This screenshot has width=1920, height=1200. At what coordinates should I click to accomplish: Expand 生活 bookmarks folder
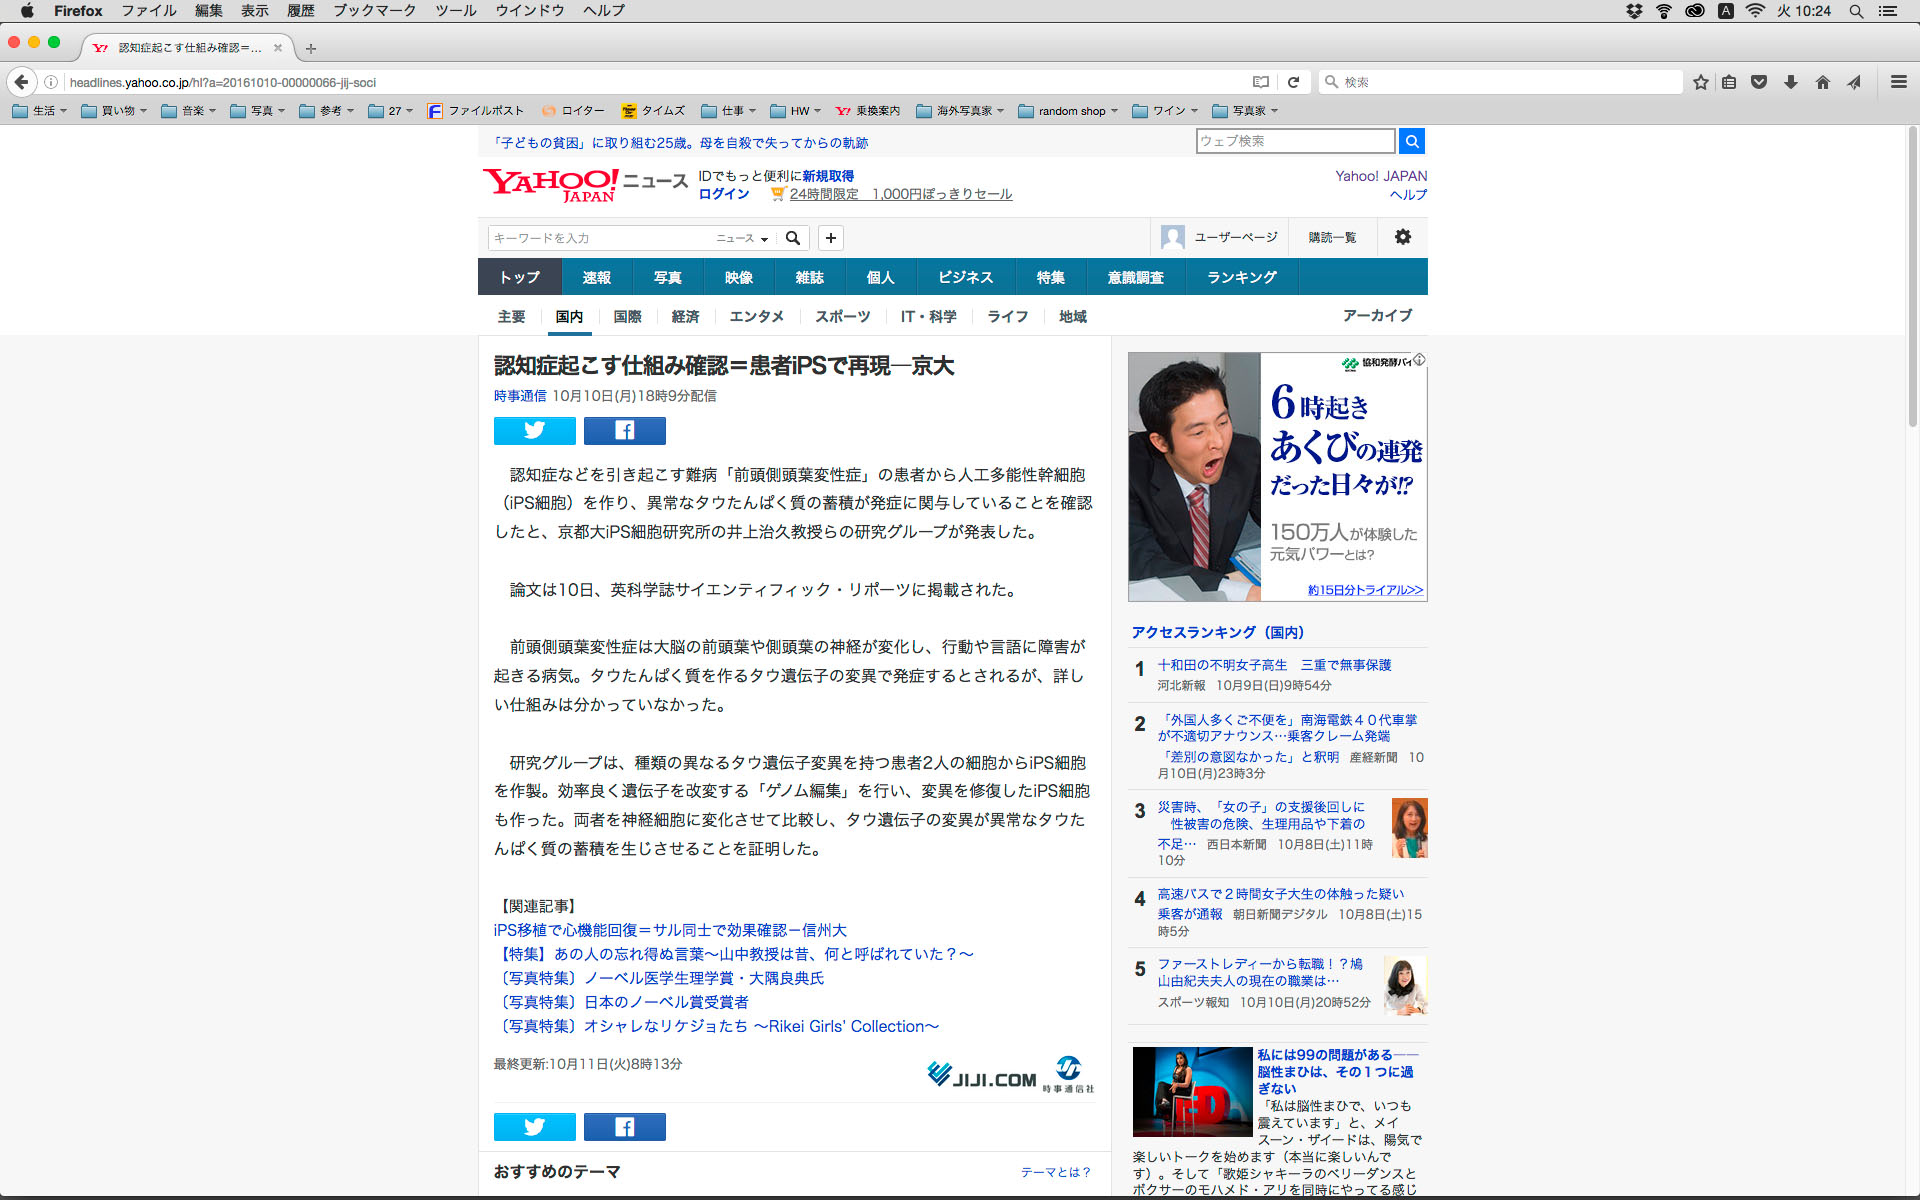coord(40,111)
